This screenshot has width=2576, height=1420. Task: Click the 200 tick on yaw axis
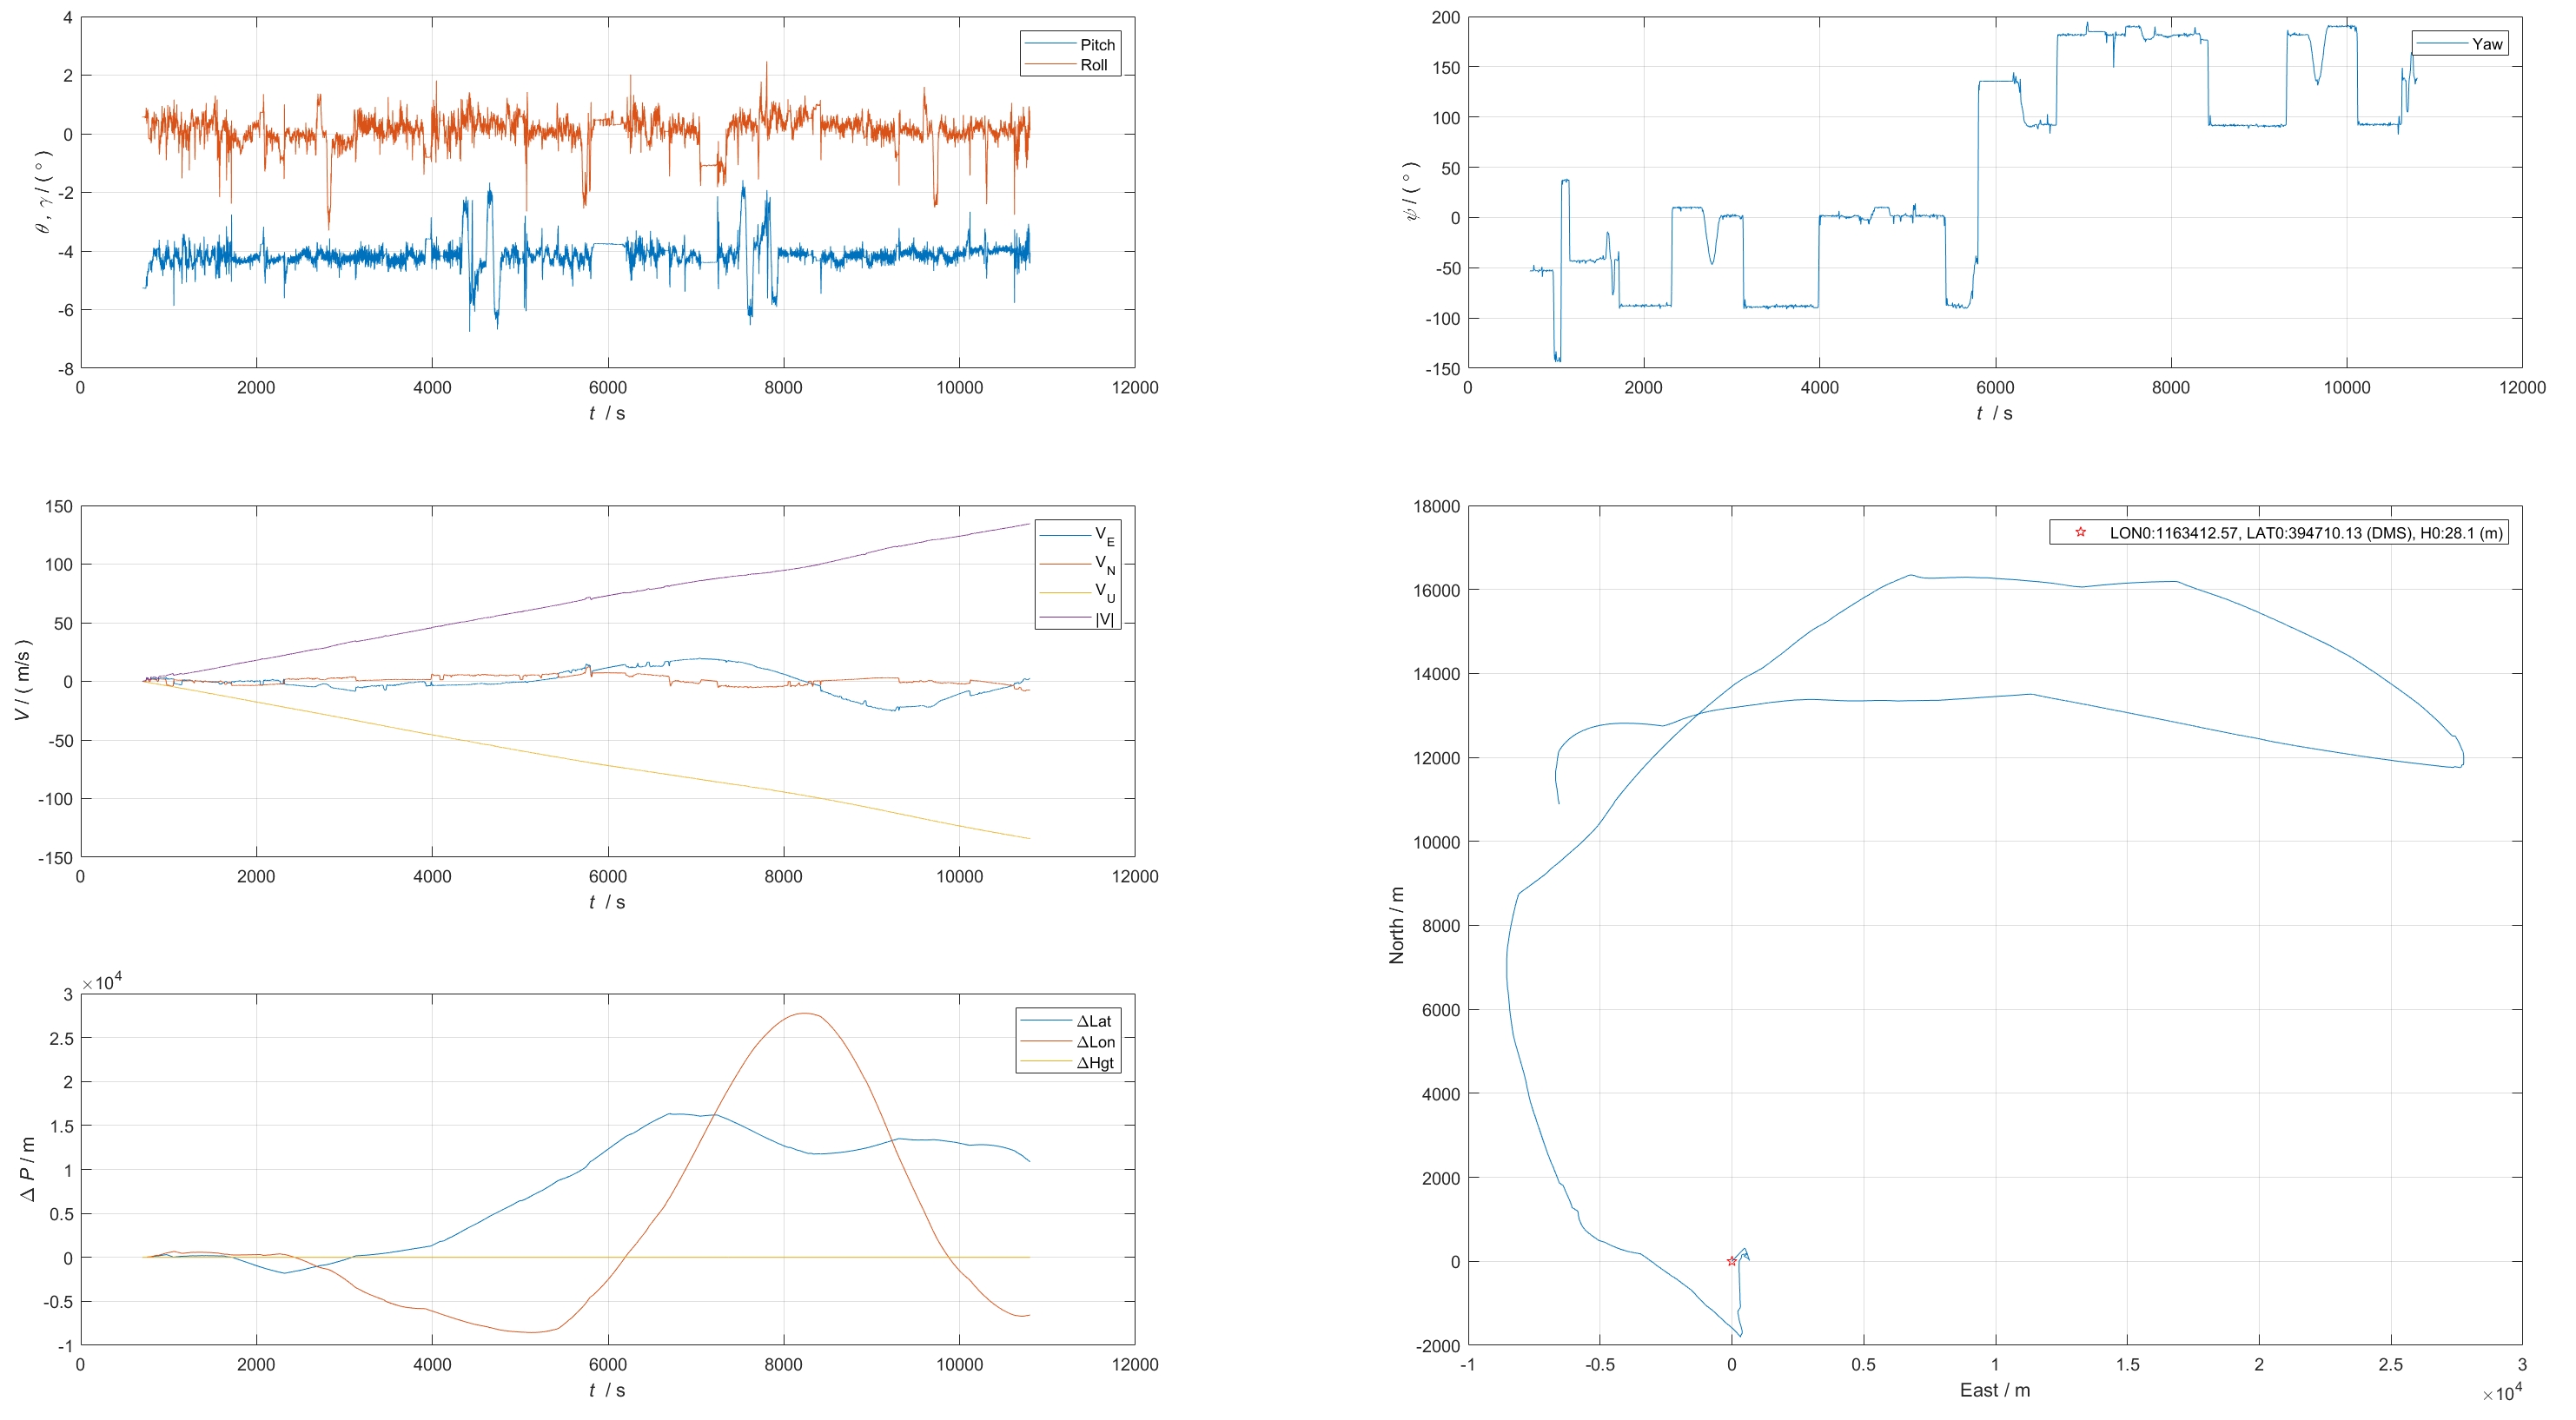point(1445,17)
